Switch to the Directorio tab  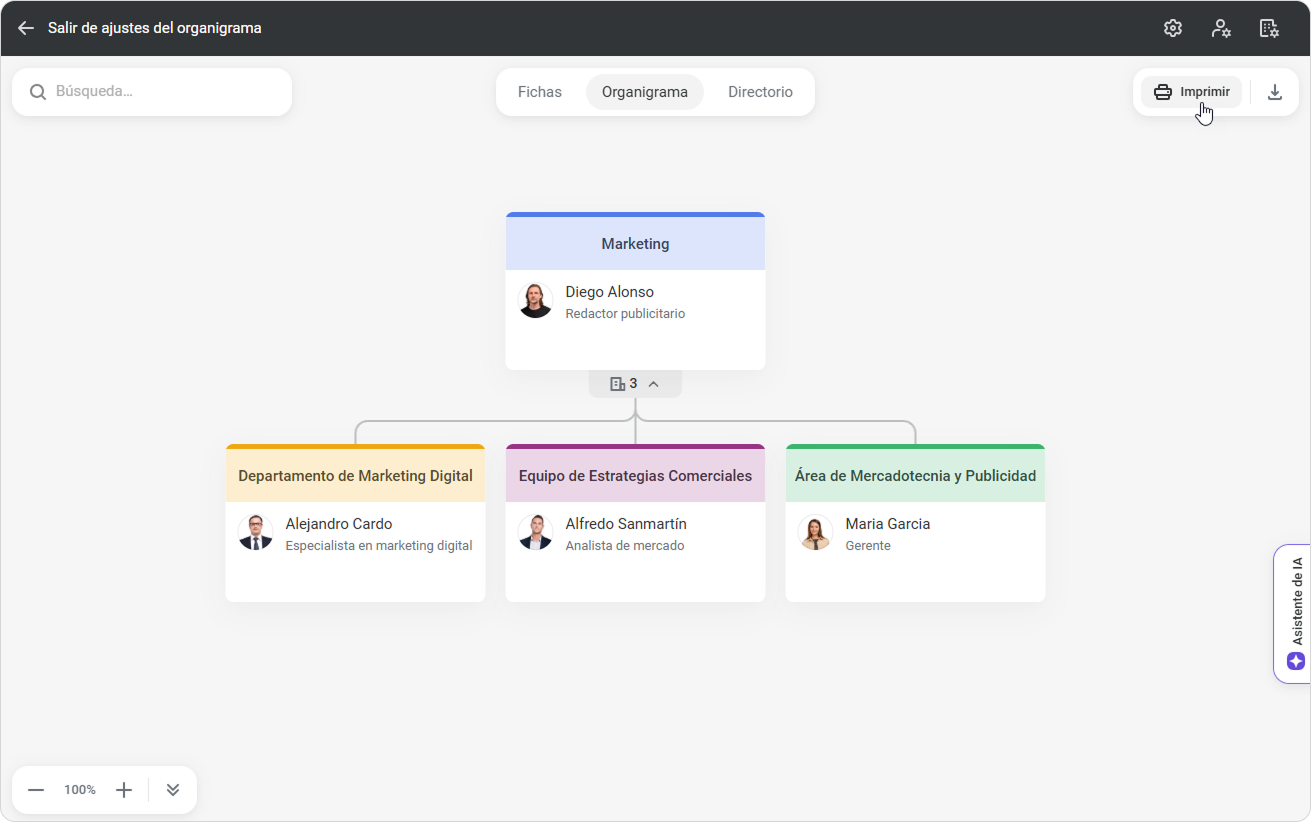760,92
